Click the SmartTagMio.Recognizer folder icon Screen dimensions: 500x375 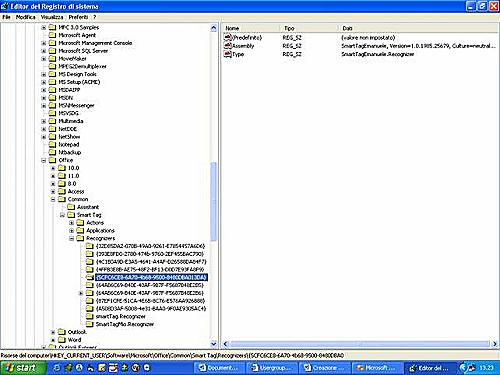pos(90,324)
